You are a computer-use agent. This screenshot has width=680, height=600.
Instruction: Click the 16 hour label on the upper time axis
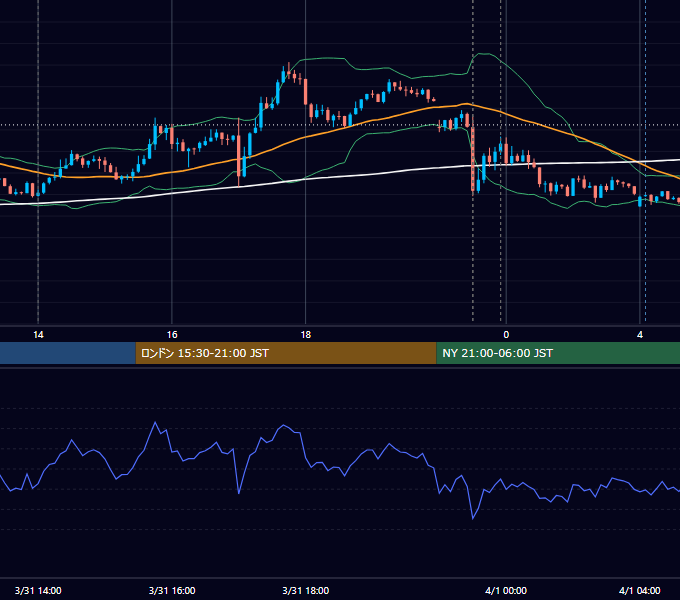(x=172, y=335)
